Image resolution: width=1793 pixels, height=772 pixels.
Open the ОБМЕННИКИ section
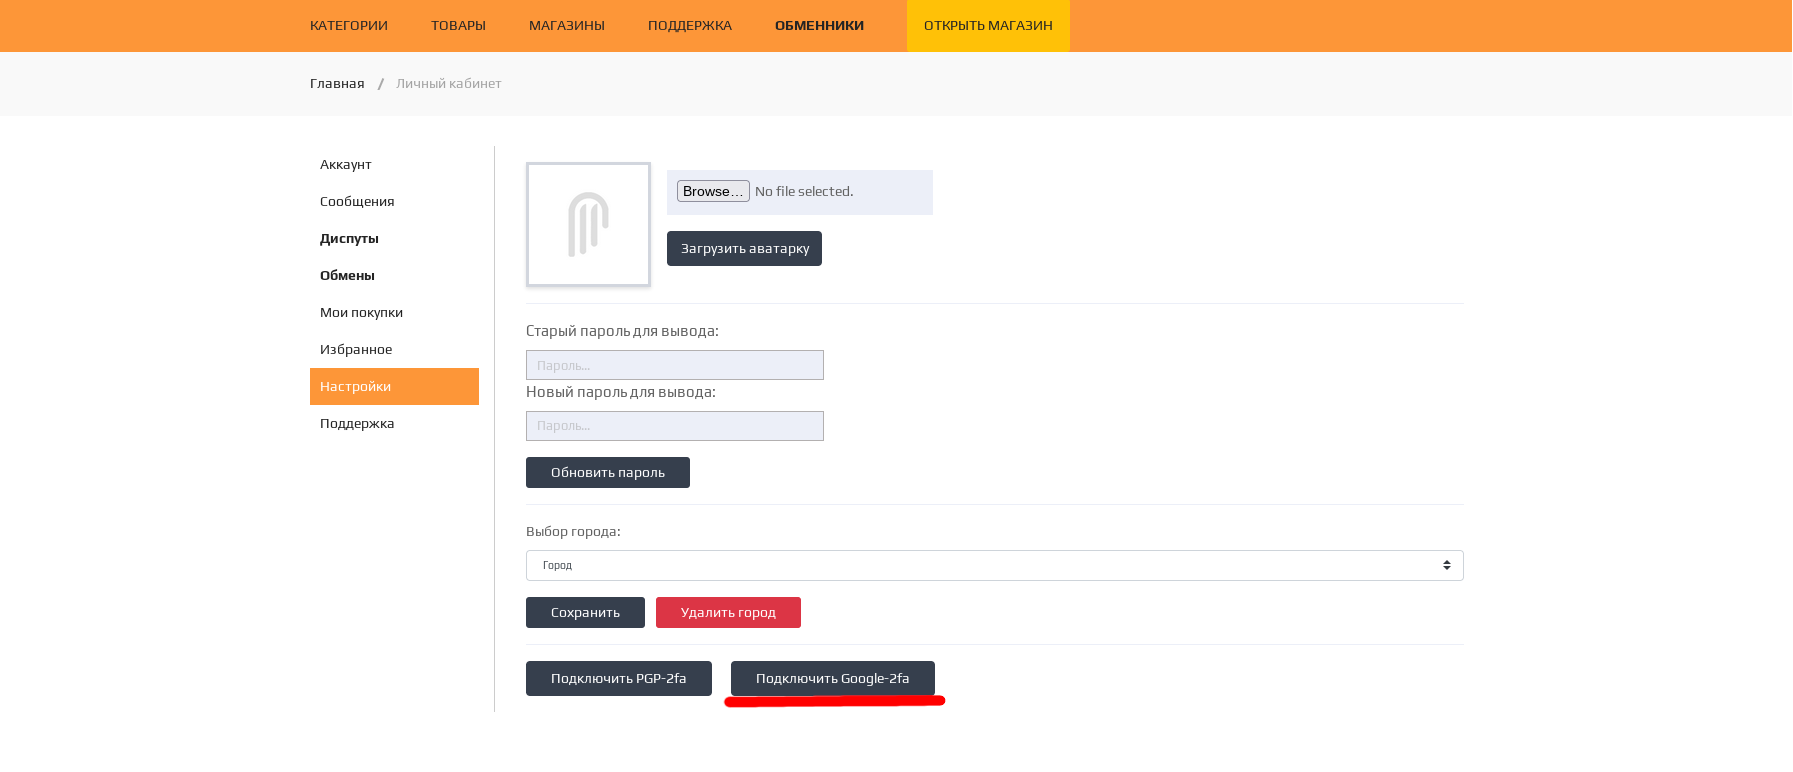[x=819, y=25]
